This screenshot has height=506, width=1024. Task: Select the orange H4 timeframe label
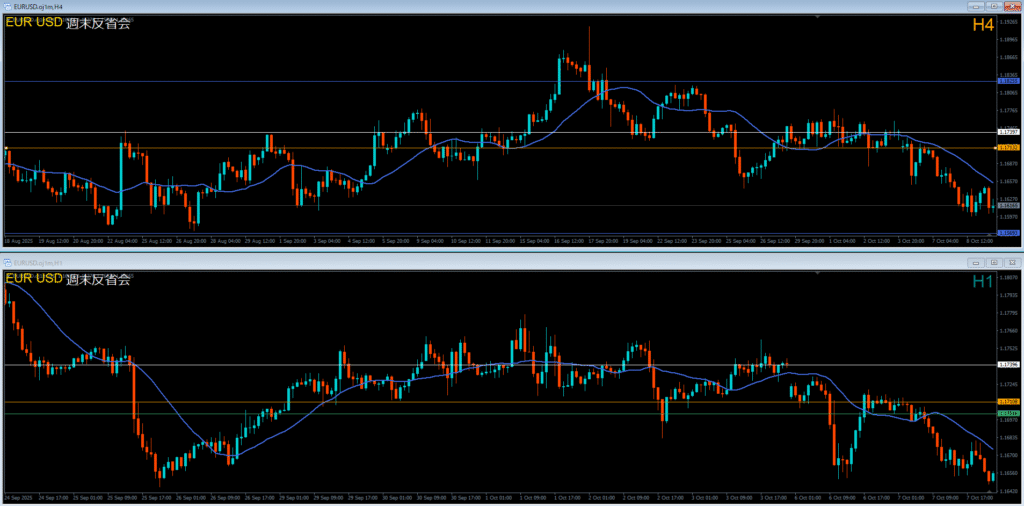click(982, 25)
